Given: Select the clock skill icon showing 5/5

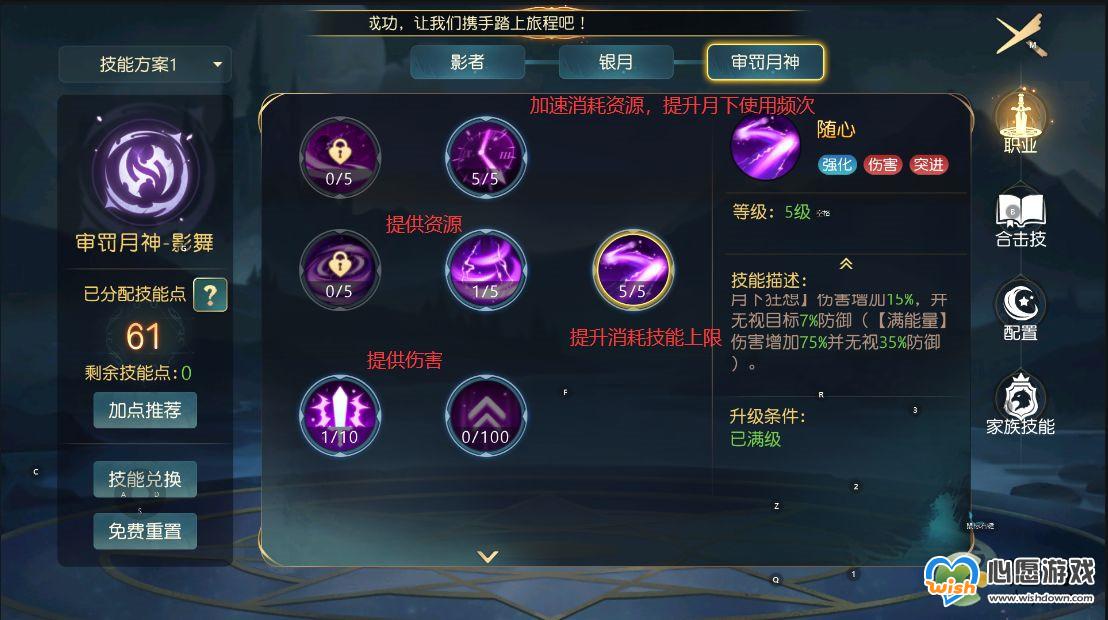Looking at the screenshot, I should tap(485, 157).
